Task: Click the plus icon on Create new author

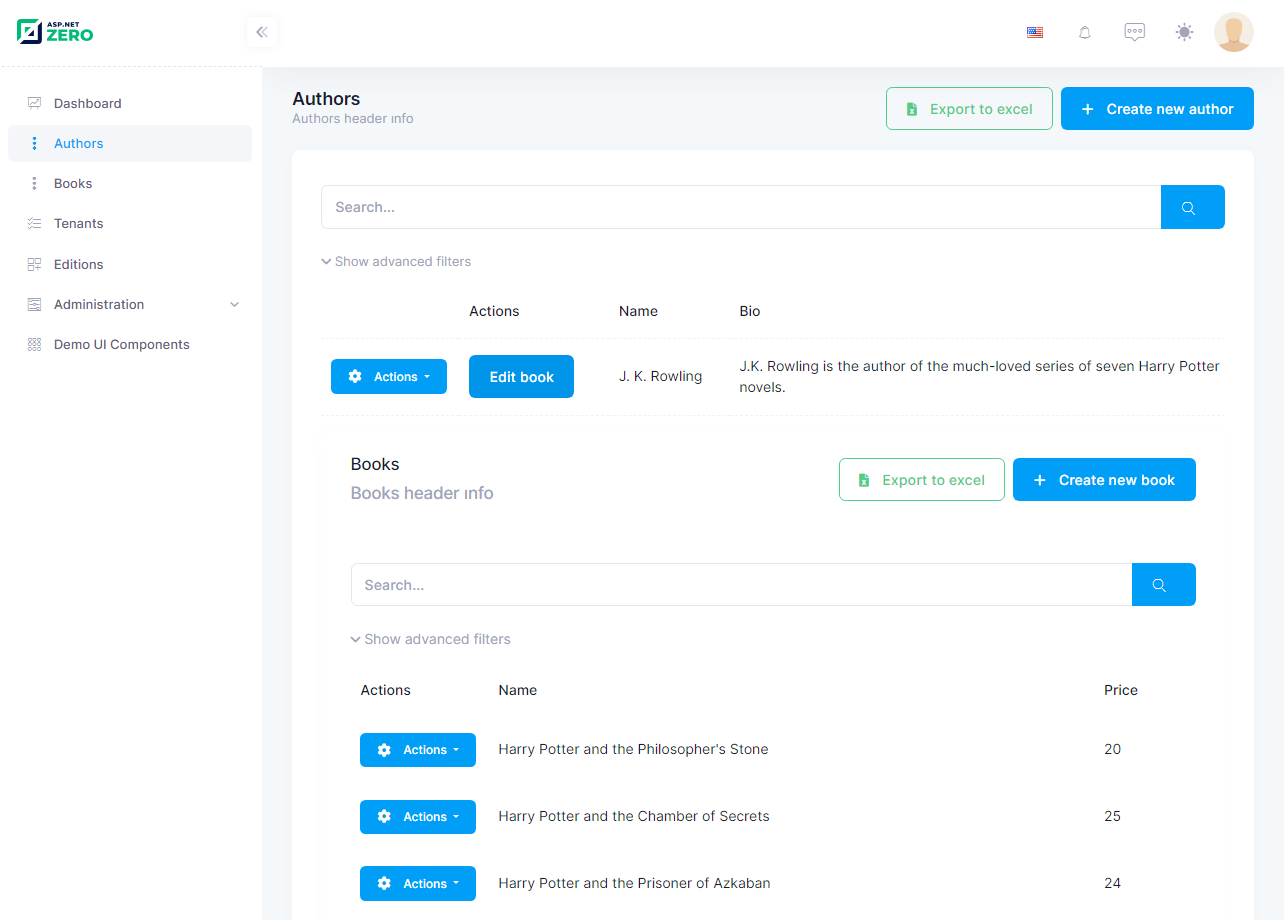Action: click(1088, 109)
